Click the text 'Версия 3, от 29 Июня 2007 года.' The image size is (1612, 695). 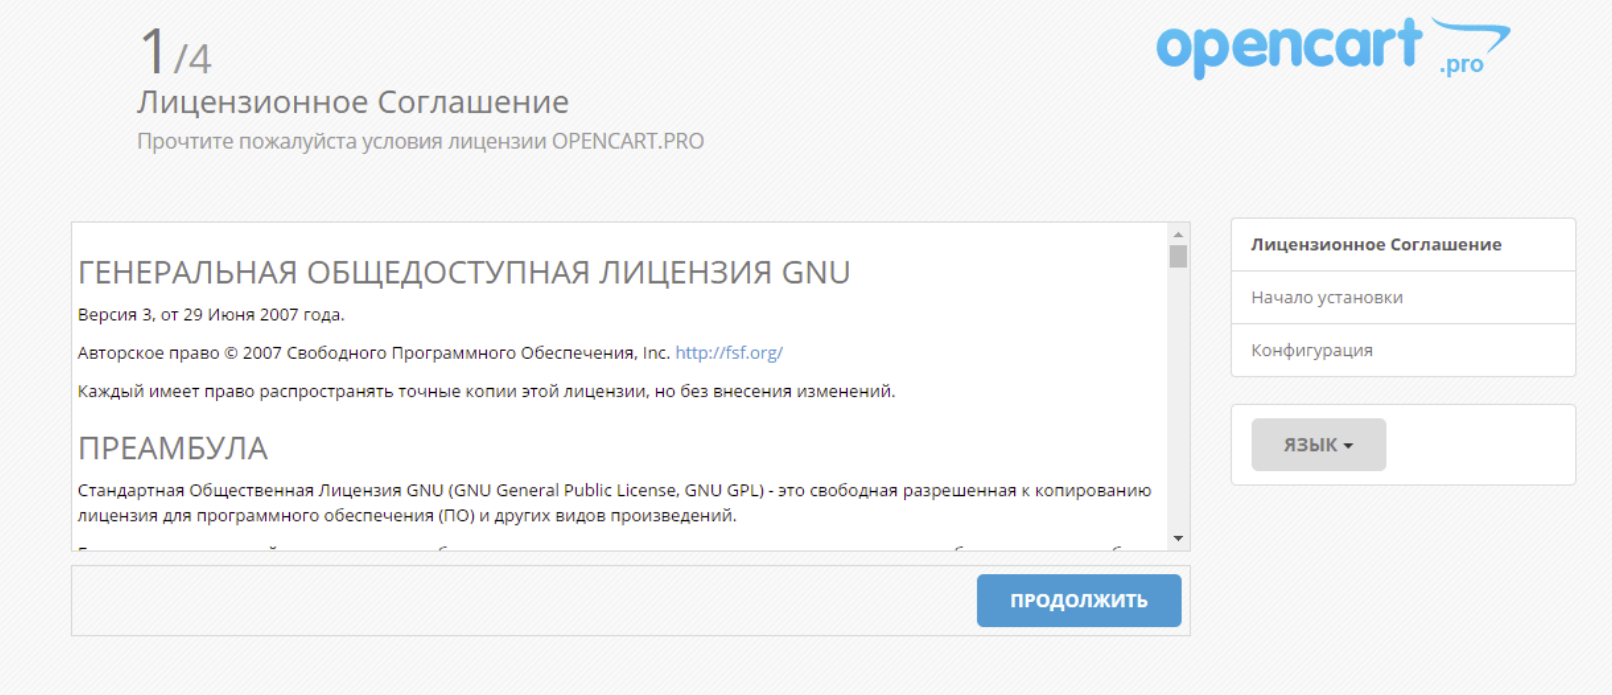click(211, 315)
